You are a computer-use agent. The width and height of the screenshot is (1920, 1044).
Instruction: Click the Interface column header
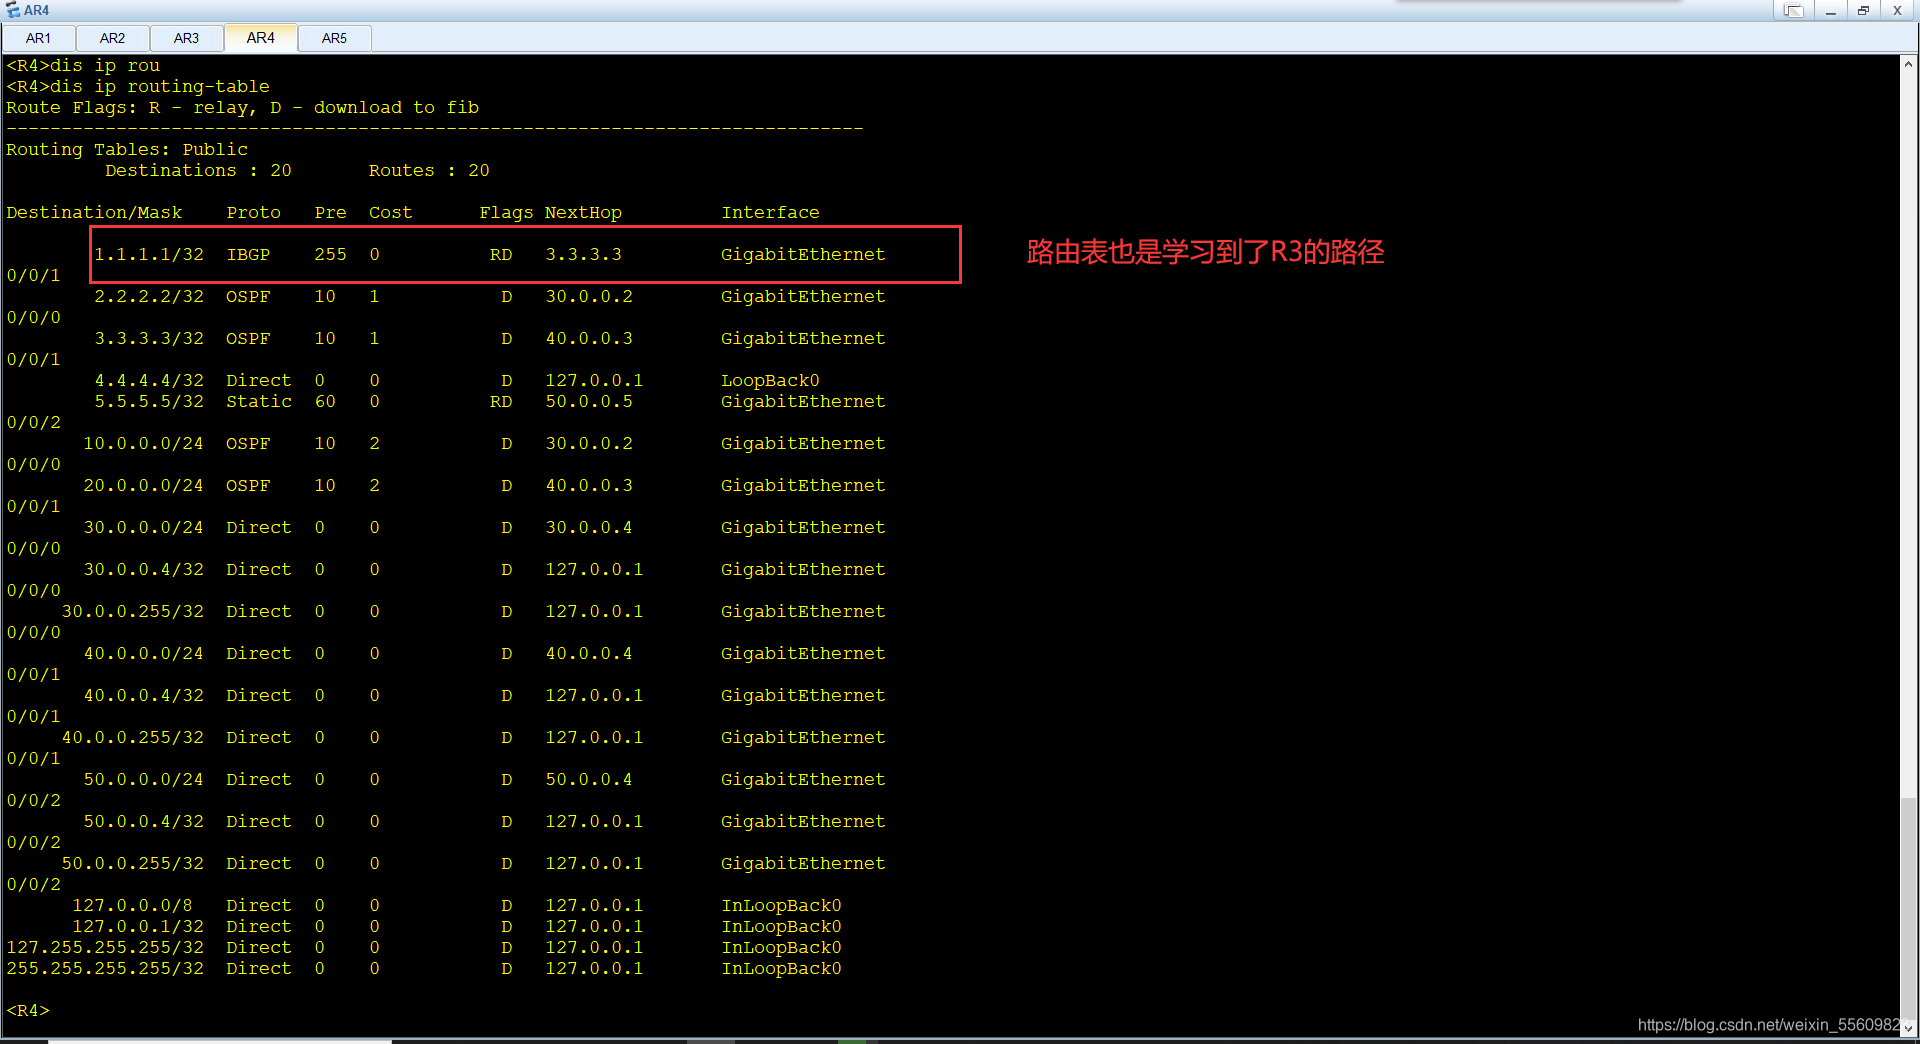(770, 213)
